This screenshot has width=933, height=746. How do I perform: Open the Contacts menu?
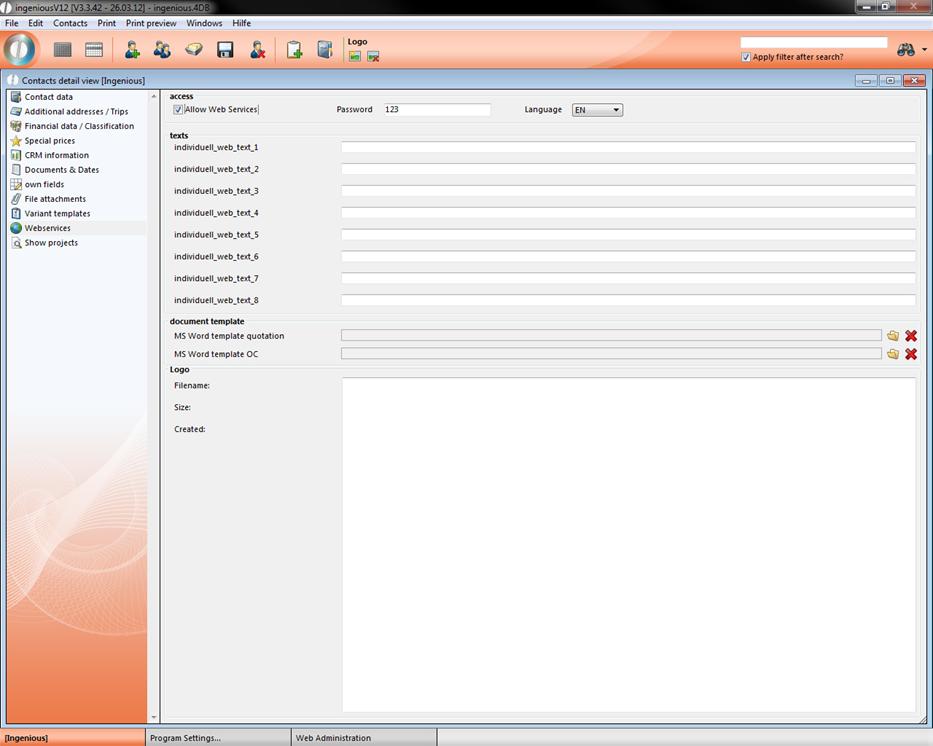tap(70, 23)
